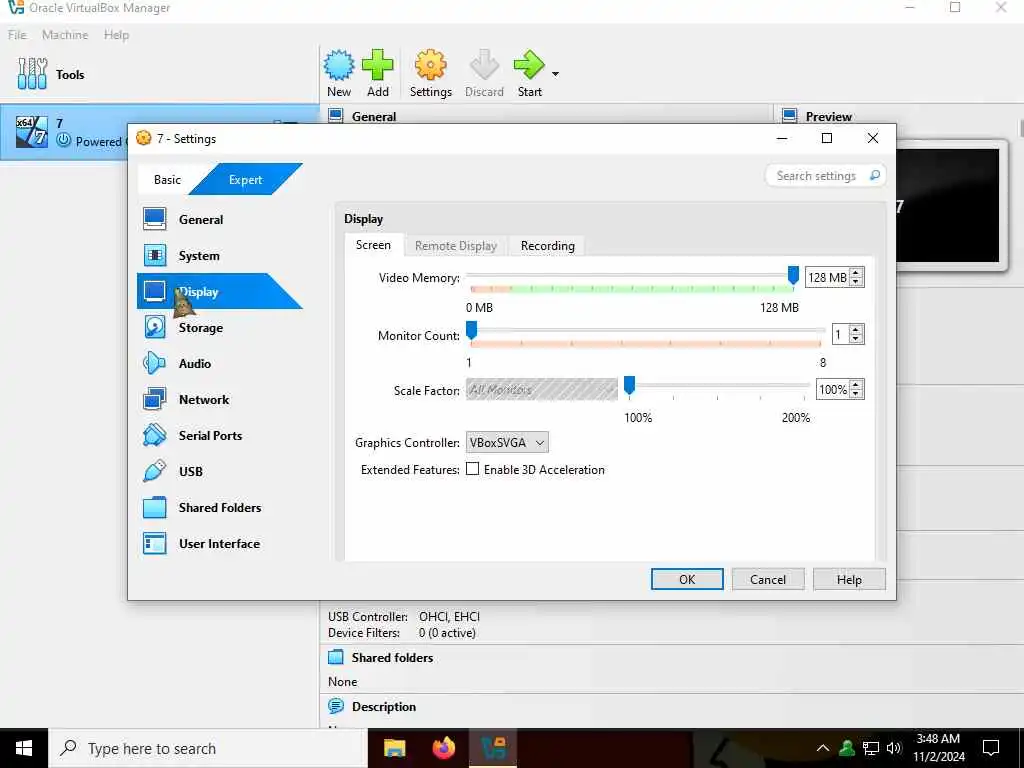Open the notification center icon
This screenshot has height=768, width=1024.
click(x=991, y=748)
